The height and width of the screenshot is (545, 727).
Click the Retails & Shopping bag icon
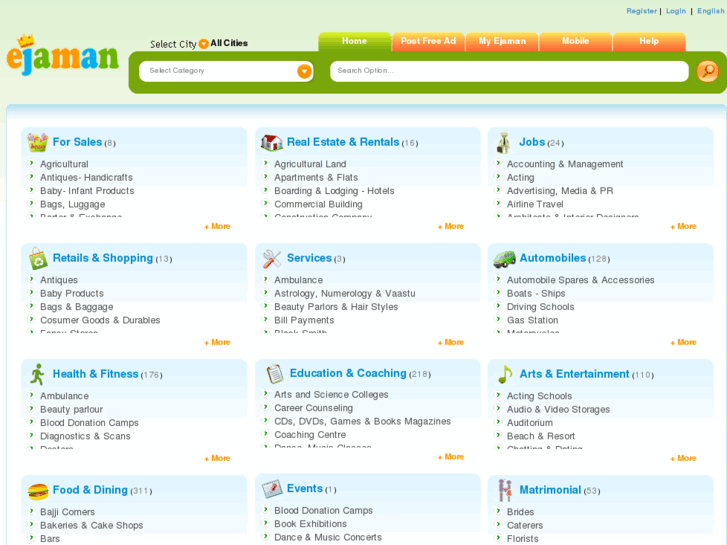point(38,258)
